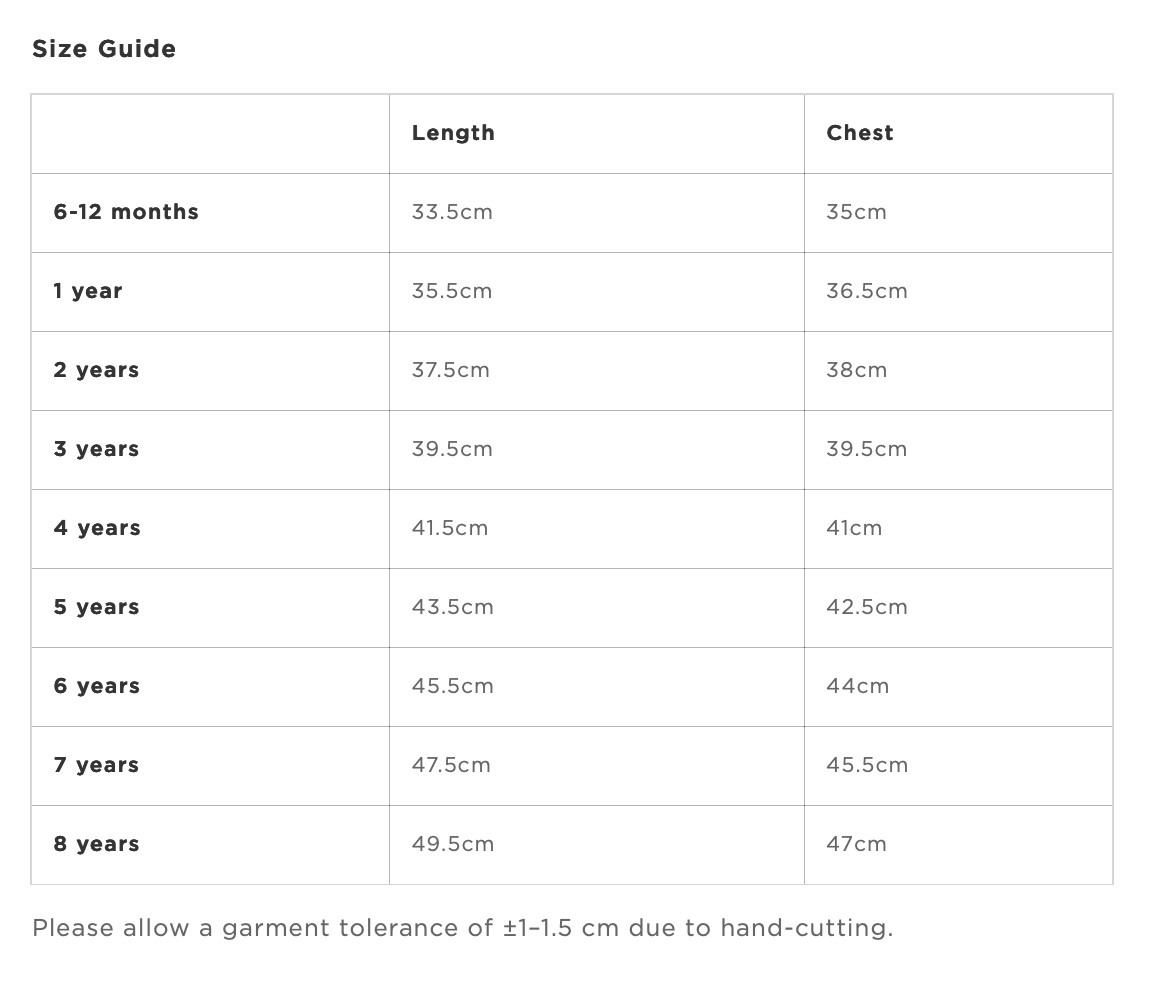Click the 1 year row label

[x=88, y=291]
